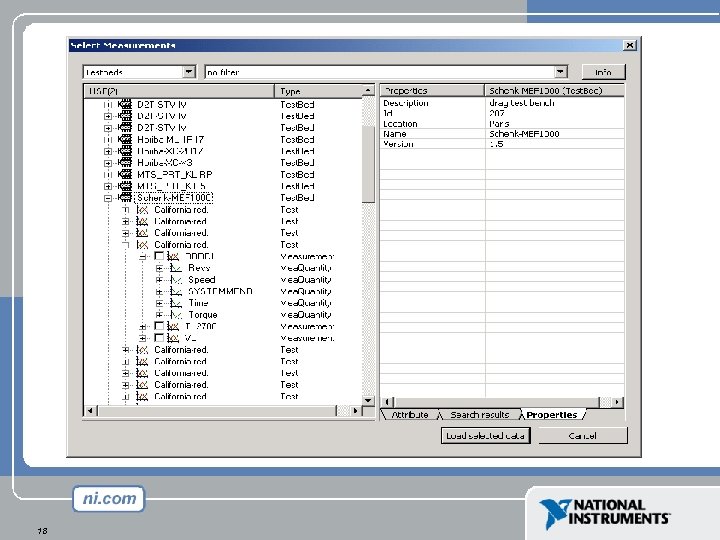
Task: Check the measurement checkbox just below Torque
Action: tap(159, 326)
